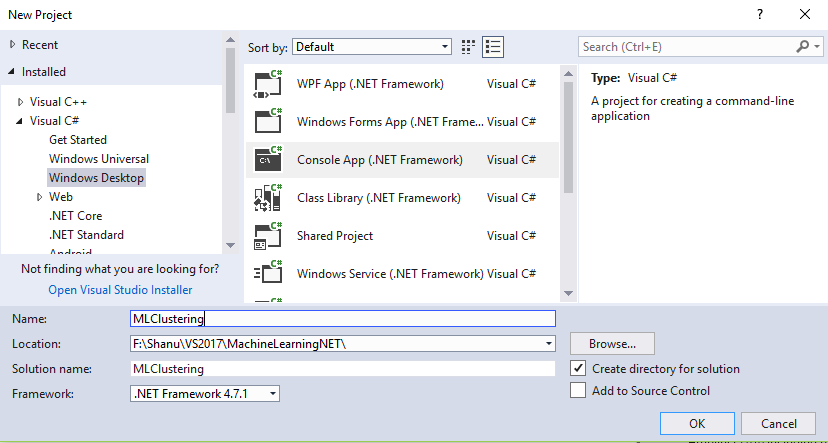Click template list scroll up arrow
Image resolution: width=828 pixels, height=443 pixels.
click(x=568, y=73)
